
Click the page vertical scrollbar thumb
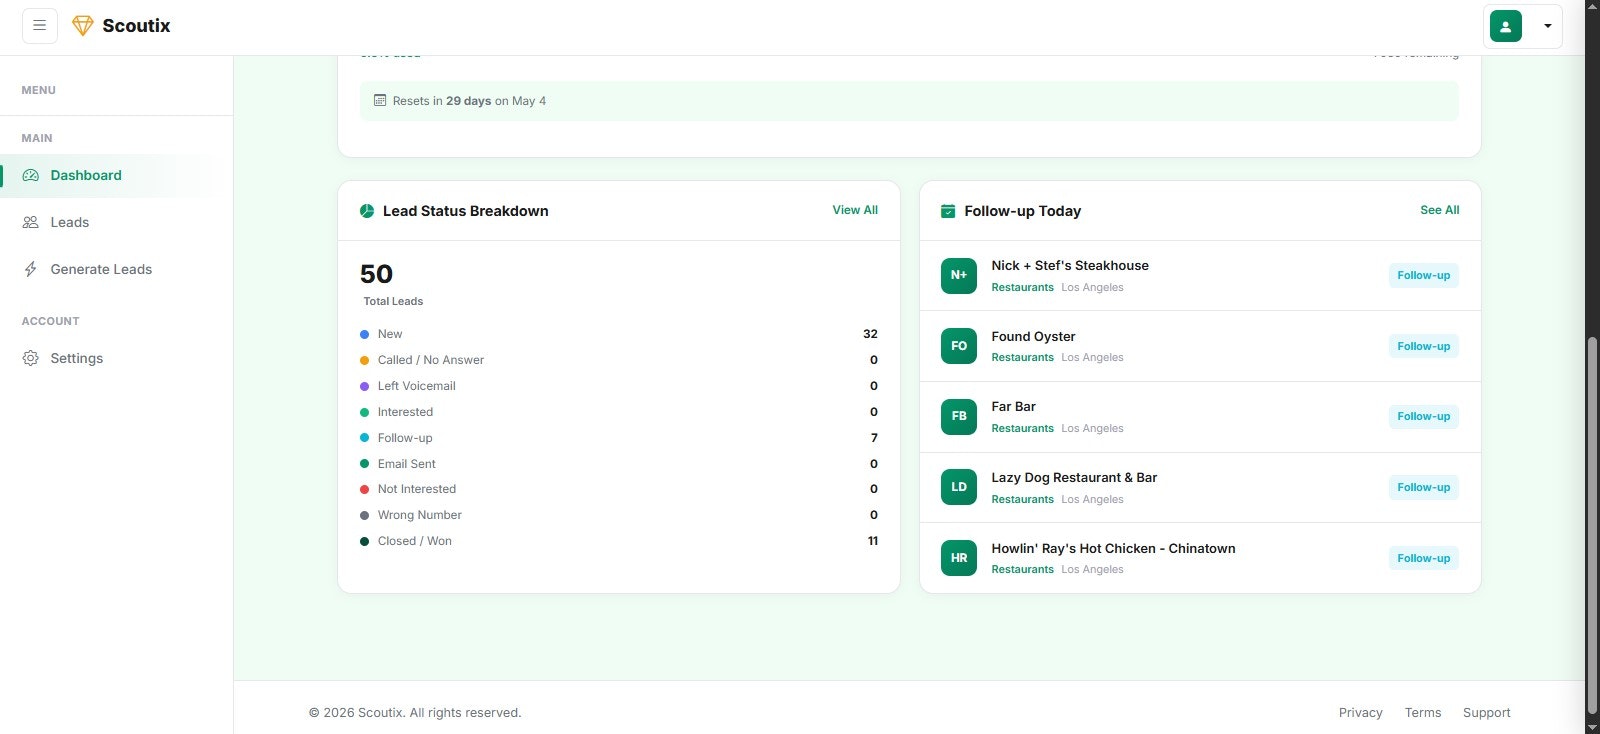pos(1592,524)
